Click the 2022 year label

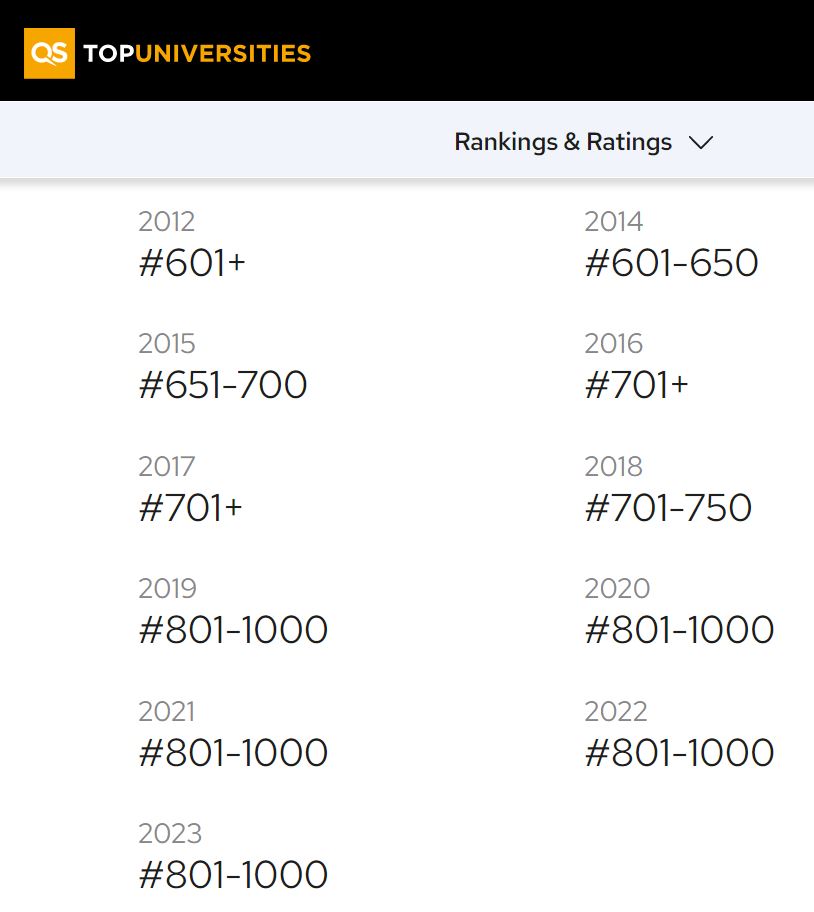pos(616,711)
